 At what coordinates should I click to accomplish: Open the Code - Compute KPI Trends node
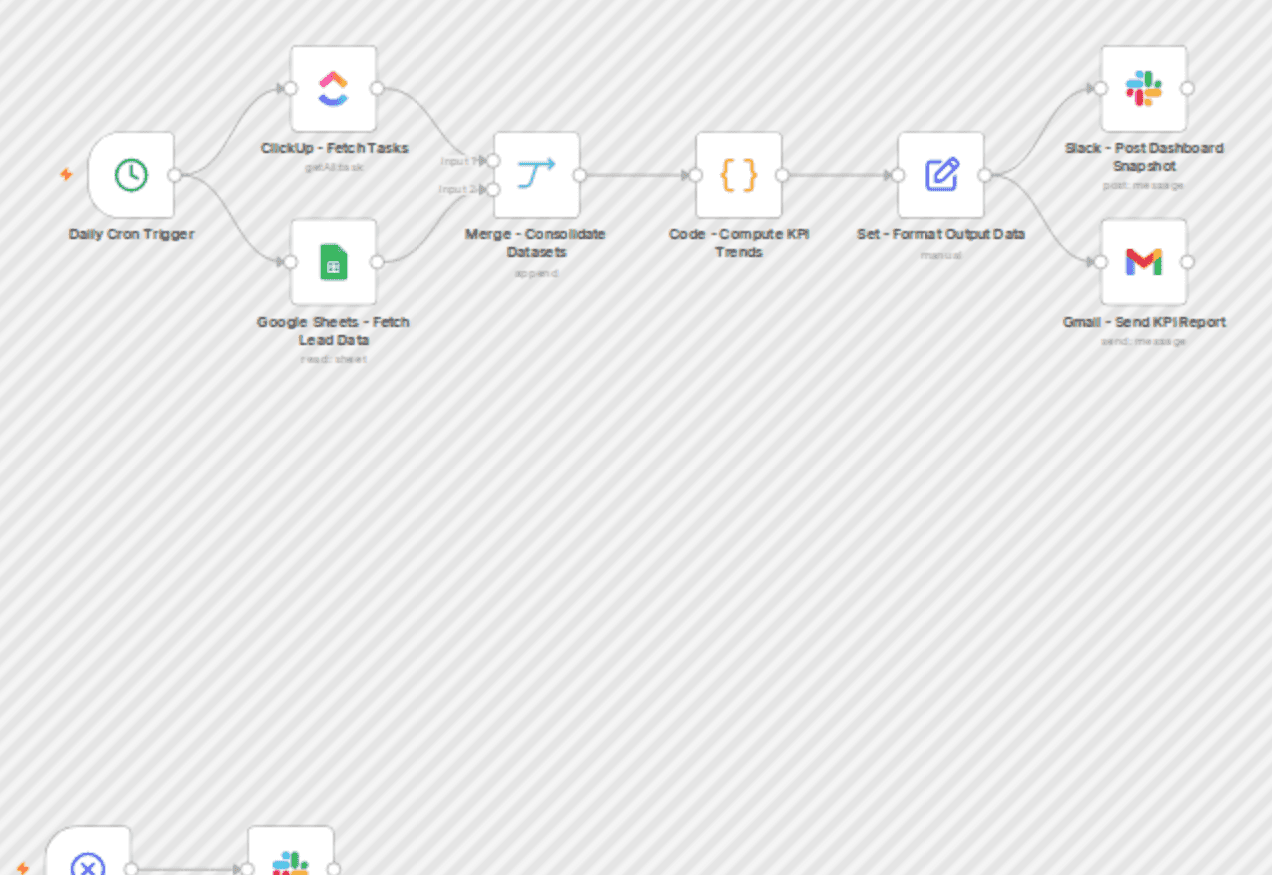point(739,175)
